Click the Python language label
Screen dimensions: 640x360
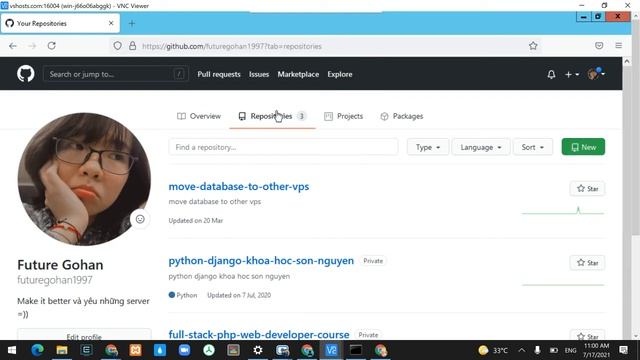point(183,295)
